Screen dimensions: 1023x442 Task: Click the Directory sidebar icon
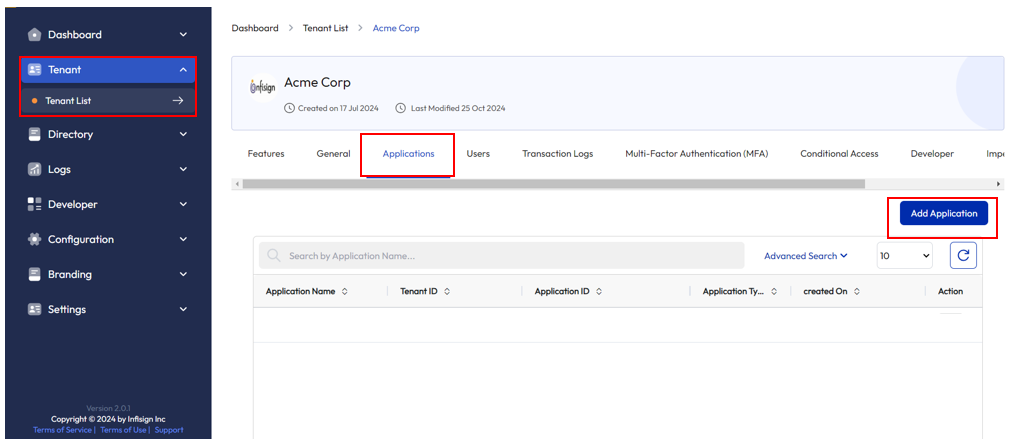[35, 134]
